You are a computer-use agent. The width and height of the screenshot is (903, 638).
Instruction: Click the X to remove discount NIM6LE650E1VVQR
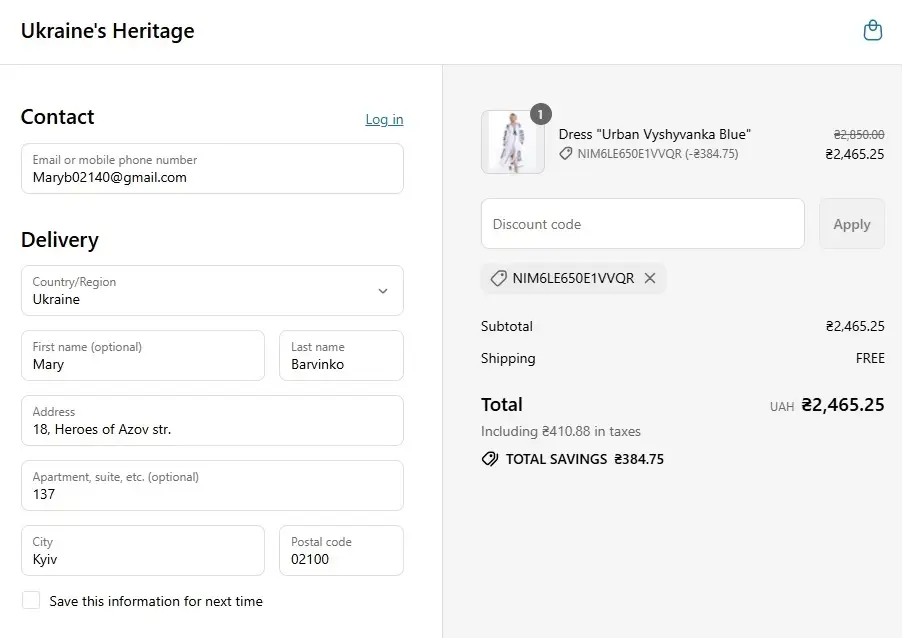pos(650,278)
